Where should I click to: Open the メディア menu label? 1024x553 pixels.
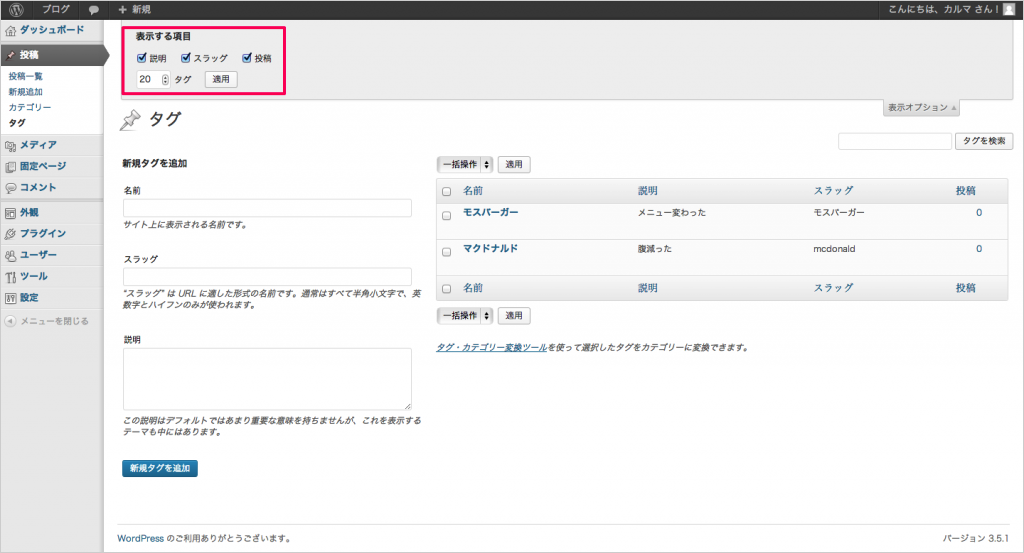pyautogui.click(x=38, y=145)
